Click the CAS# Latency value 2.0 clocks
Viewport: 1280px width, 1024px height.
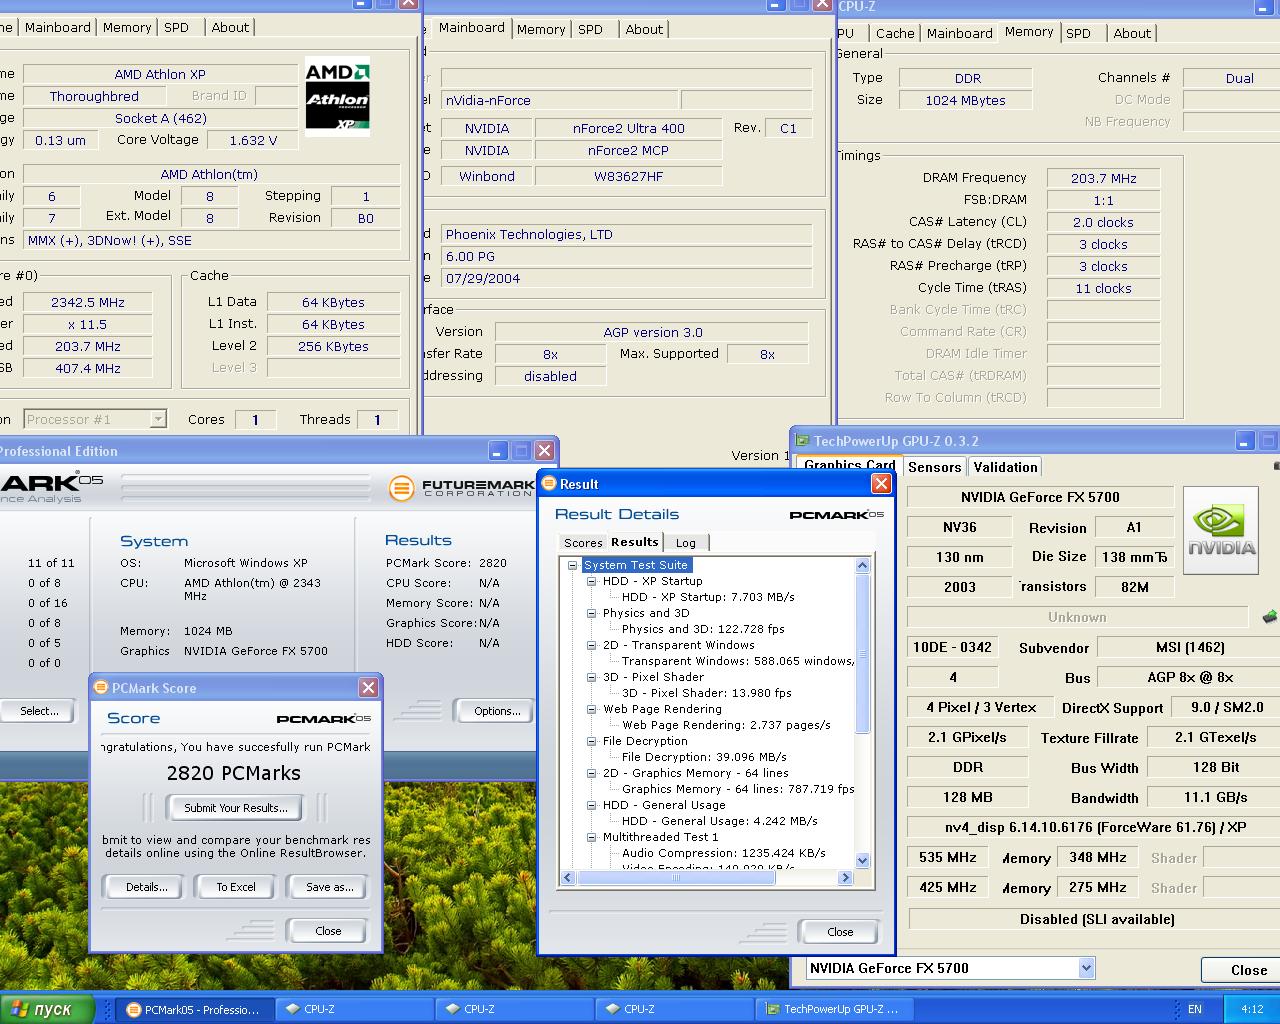coord(1103,222)
